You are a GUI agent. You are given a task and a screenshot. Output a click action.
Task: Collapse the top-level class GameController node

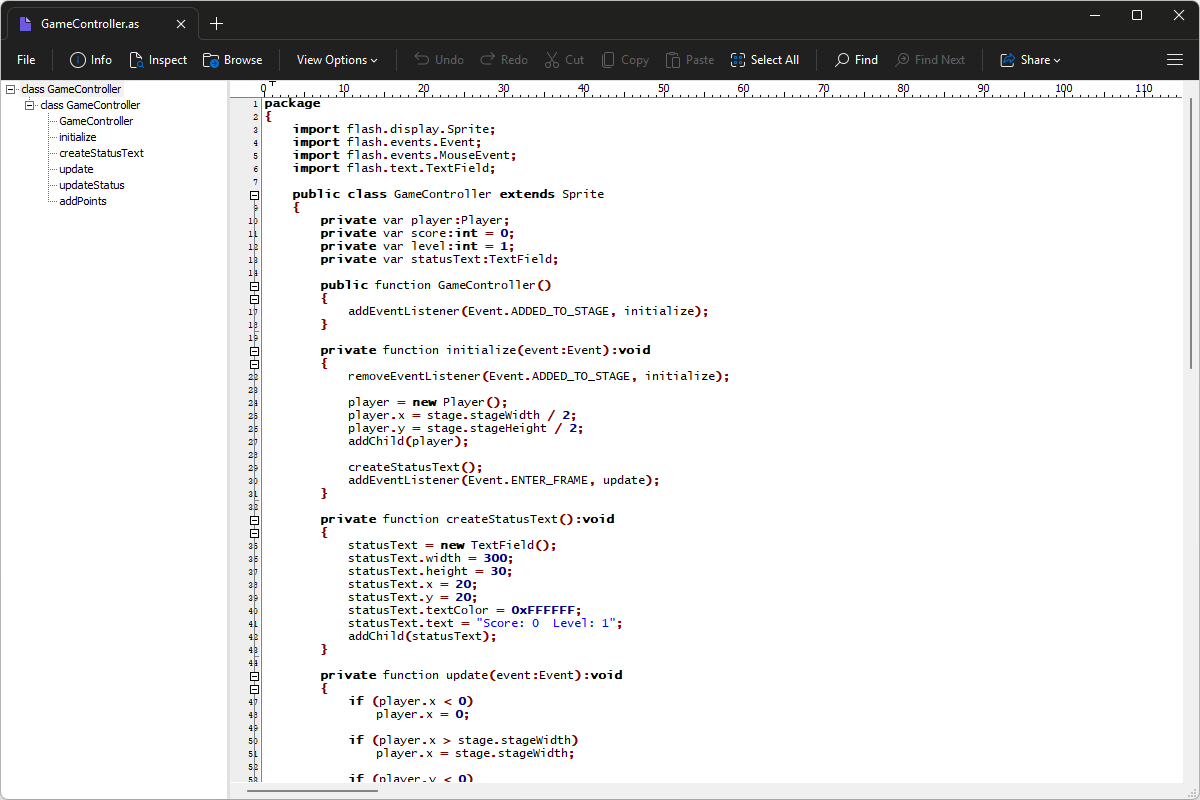(x=11, y=89)
